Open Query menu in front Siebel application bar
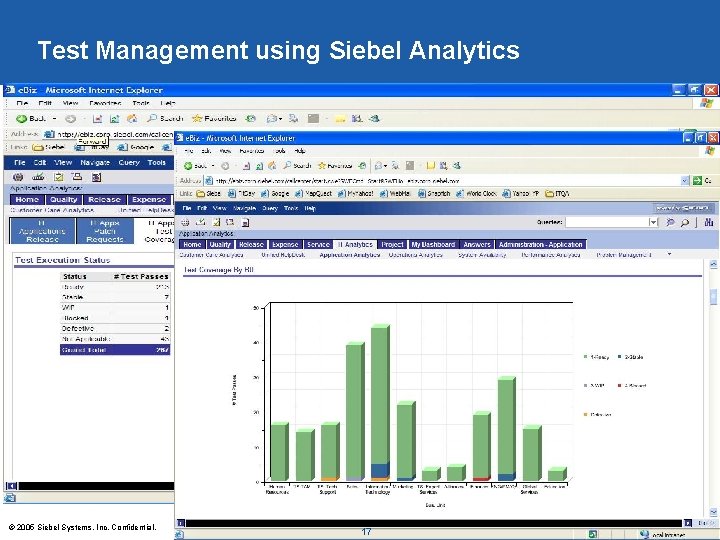Screen dimensions: 720x540 point(270,208)
